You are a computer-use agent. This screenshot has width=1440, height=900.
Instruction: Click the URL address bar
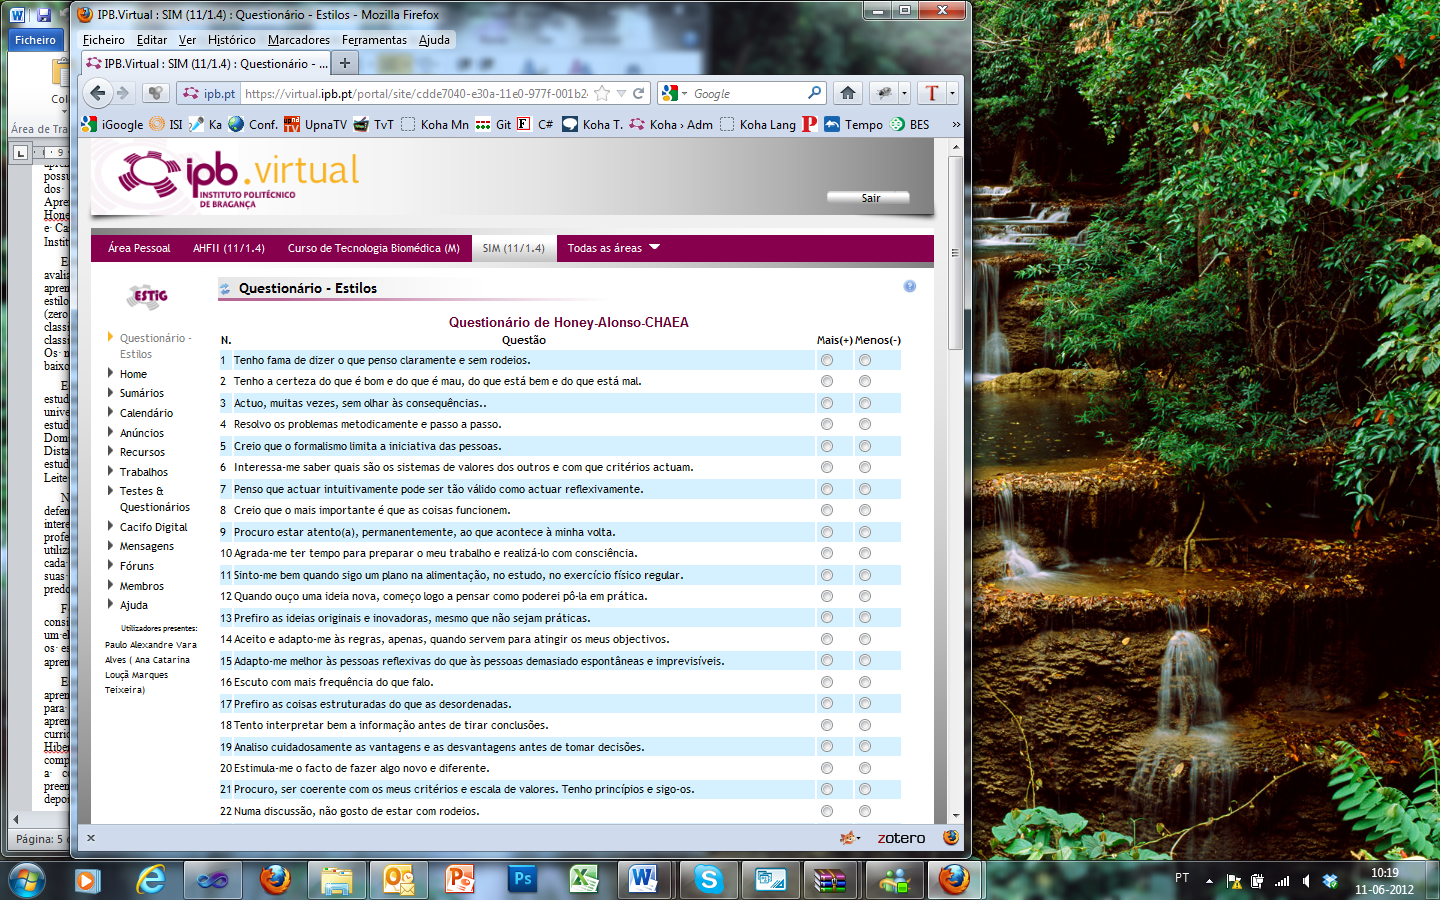tap(415, 93)
